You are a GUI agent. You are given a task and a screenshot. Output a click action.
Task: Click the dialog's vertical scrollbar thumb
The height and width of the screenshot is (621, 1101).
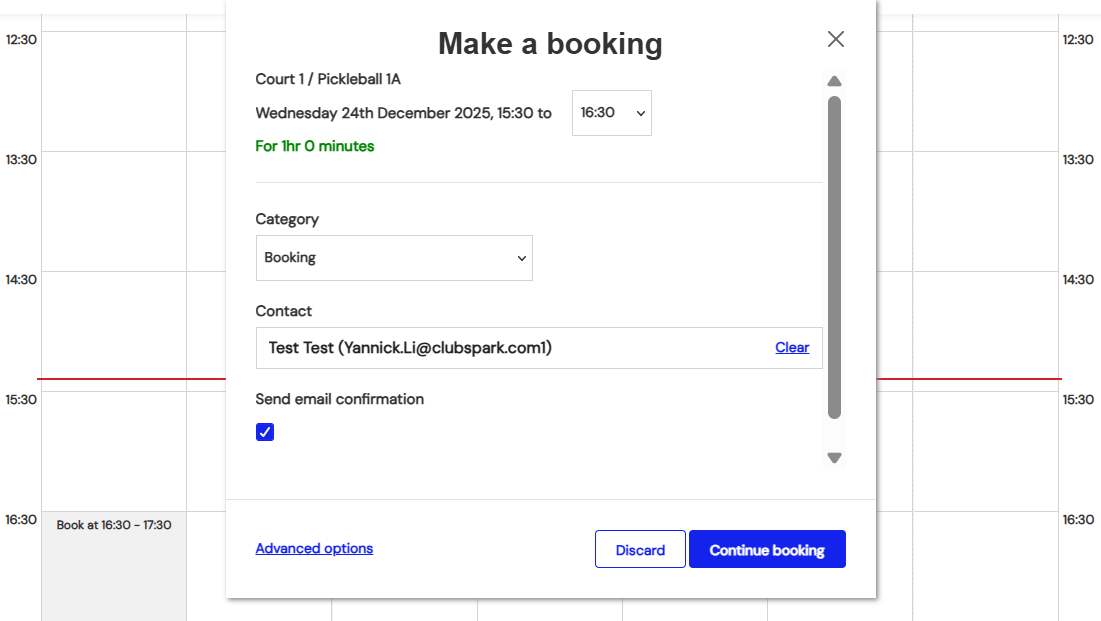coord(834,256)
